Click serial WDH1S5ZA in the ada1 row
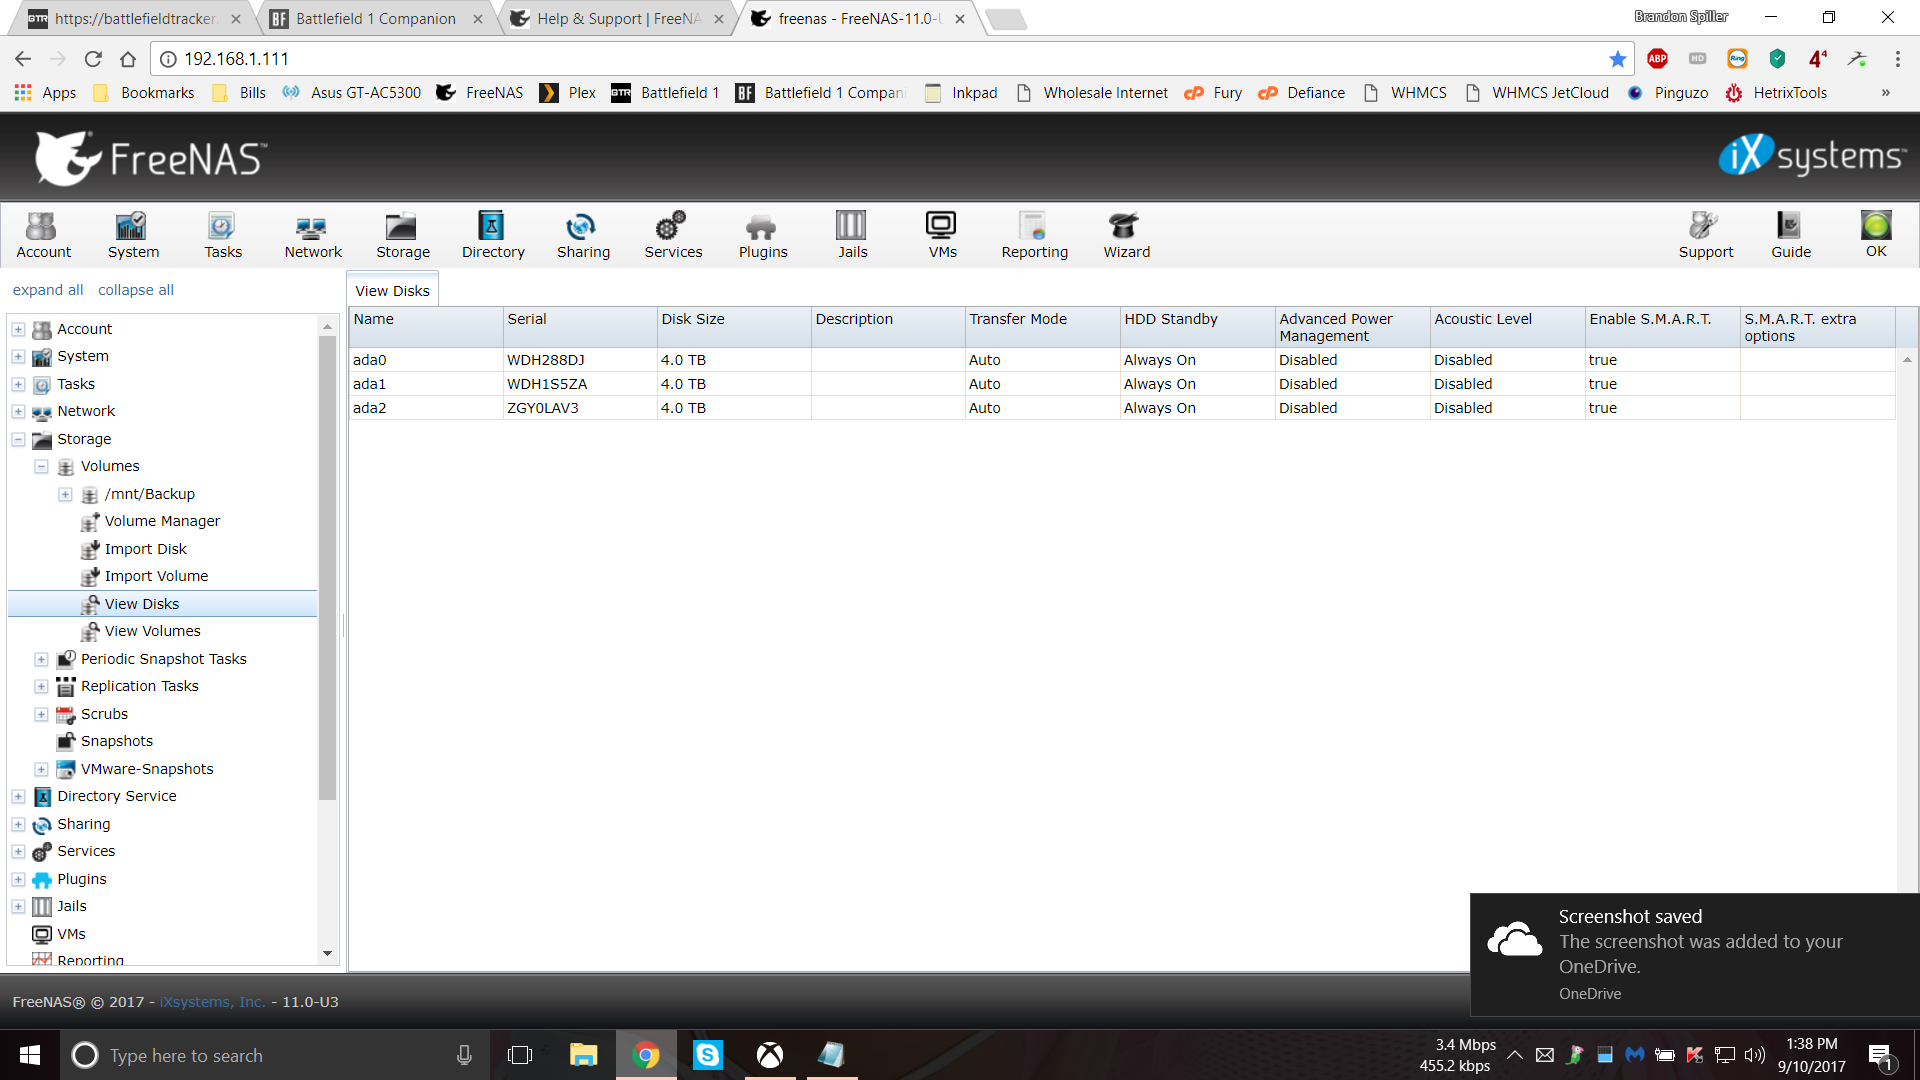 tap(547, 384)
